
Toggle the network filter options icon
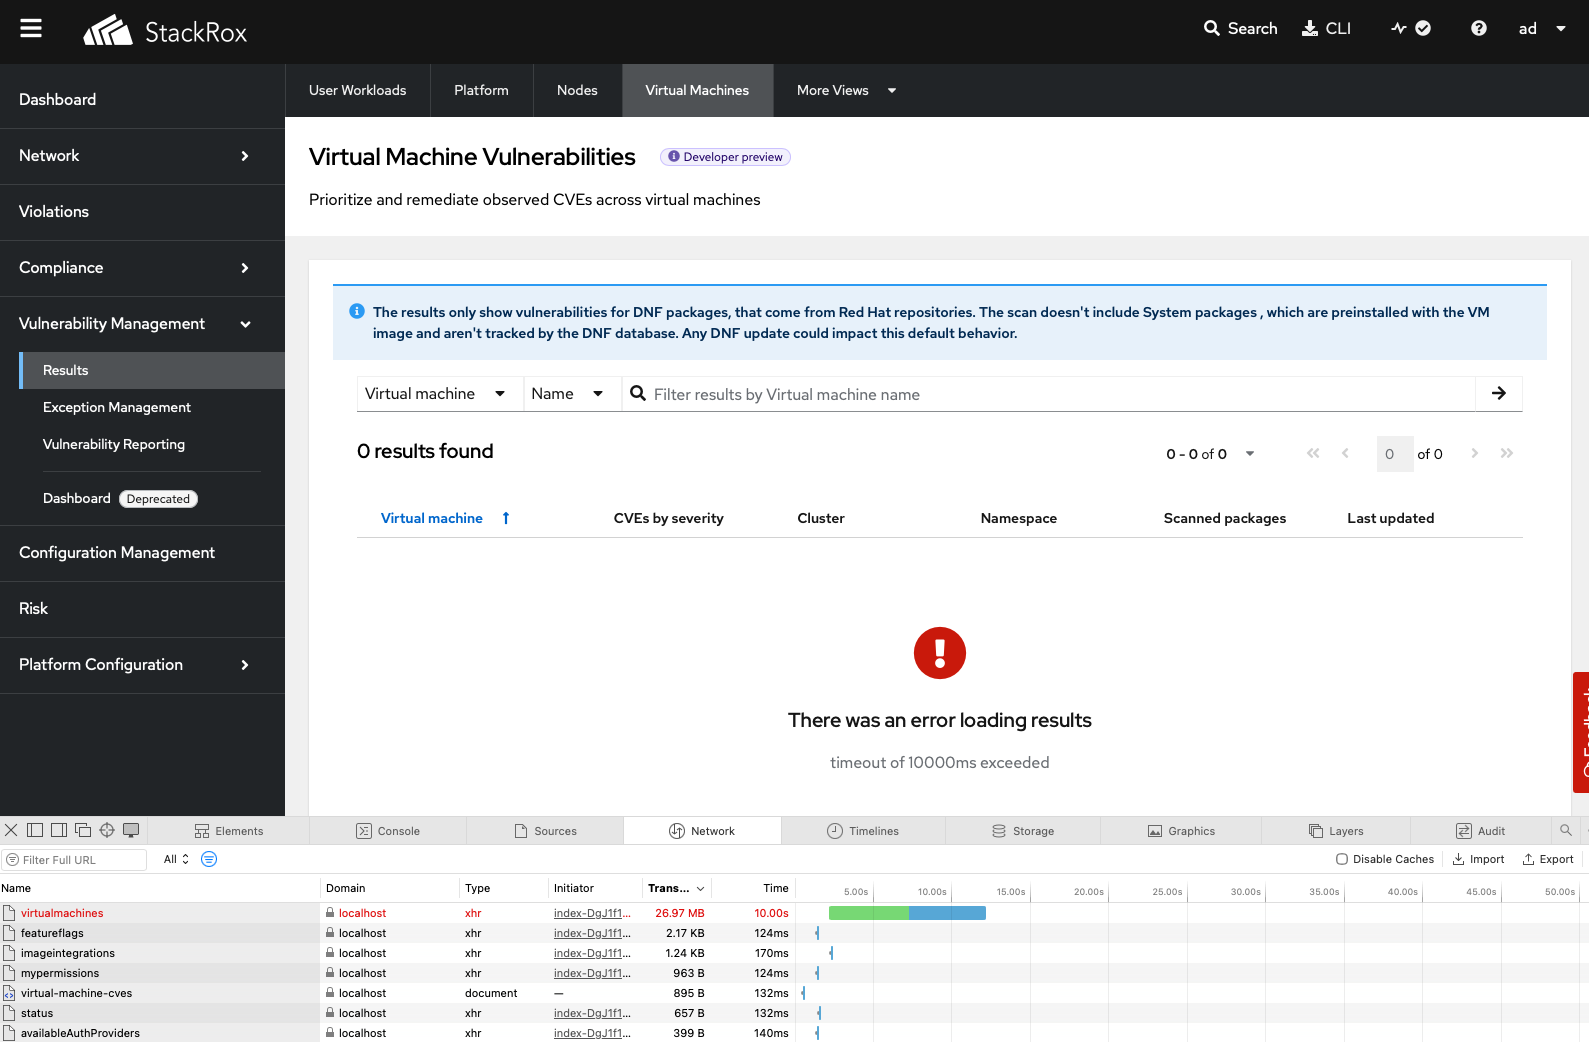209,859
